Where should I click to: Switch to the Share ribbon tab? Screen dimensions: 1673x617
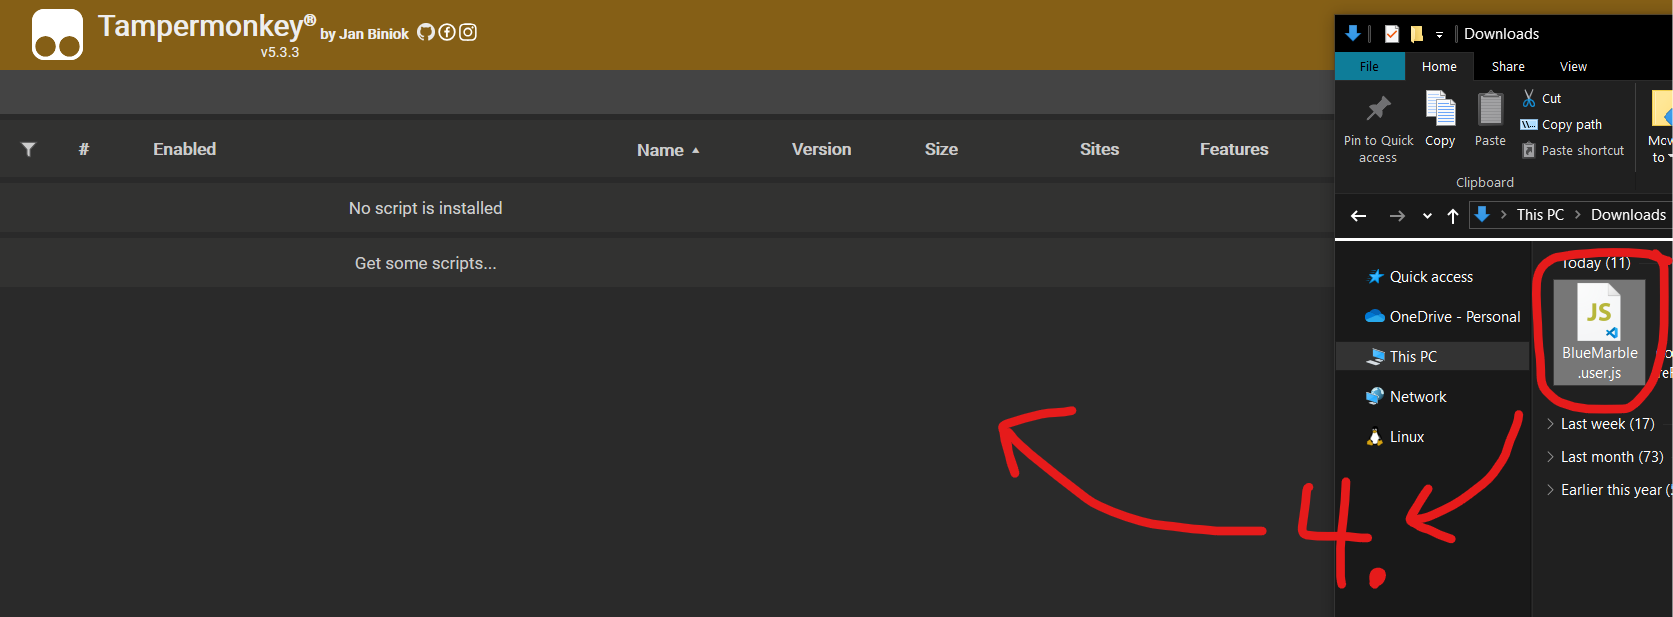coord(1508,67)
